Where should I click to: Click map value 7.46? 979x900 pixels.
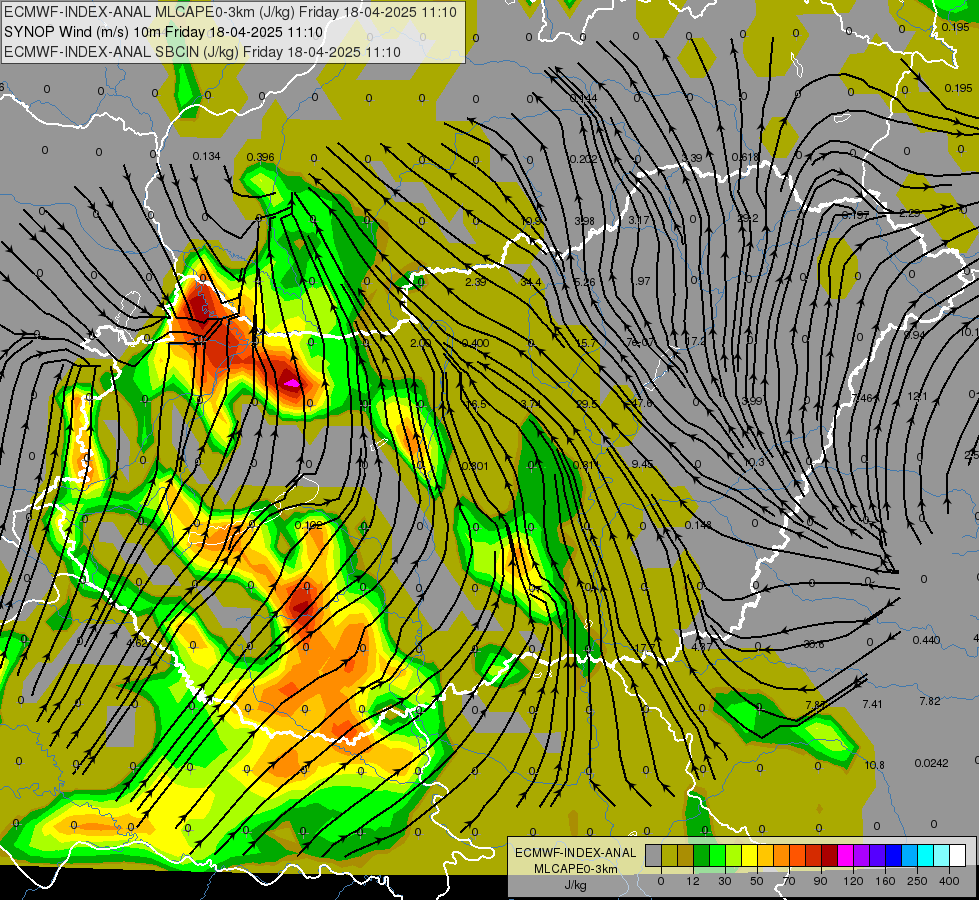[x=862, y=398]
